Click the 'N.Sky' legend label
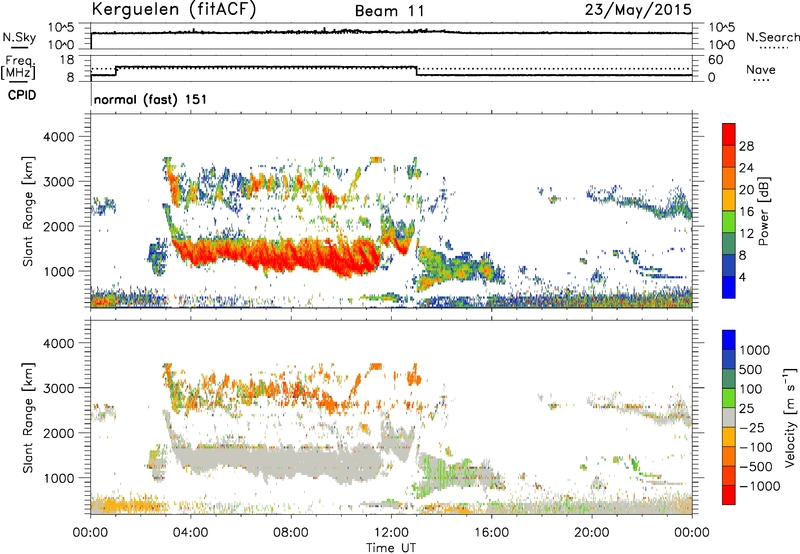The width and height of the screenshot is (800, 554). click(x=19, y=37)
